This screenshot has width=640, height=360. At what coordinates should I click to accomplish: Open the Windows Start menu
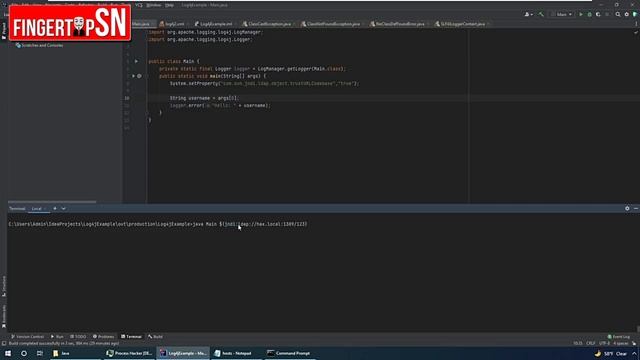tap(8, 353)
